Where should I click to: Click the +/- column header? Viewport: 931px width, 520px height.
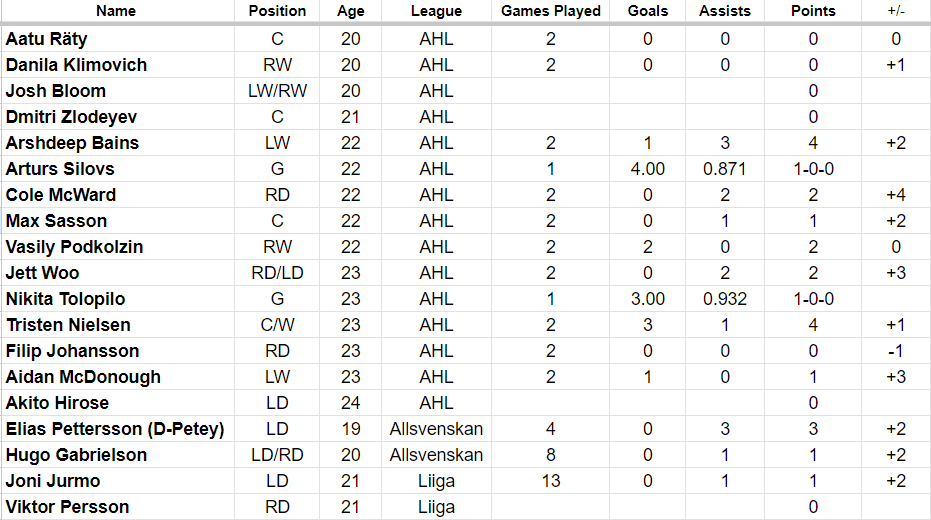[895, 11]
